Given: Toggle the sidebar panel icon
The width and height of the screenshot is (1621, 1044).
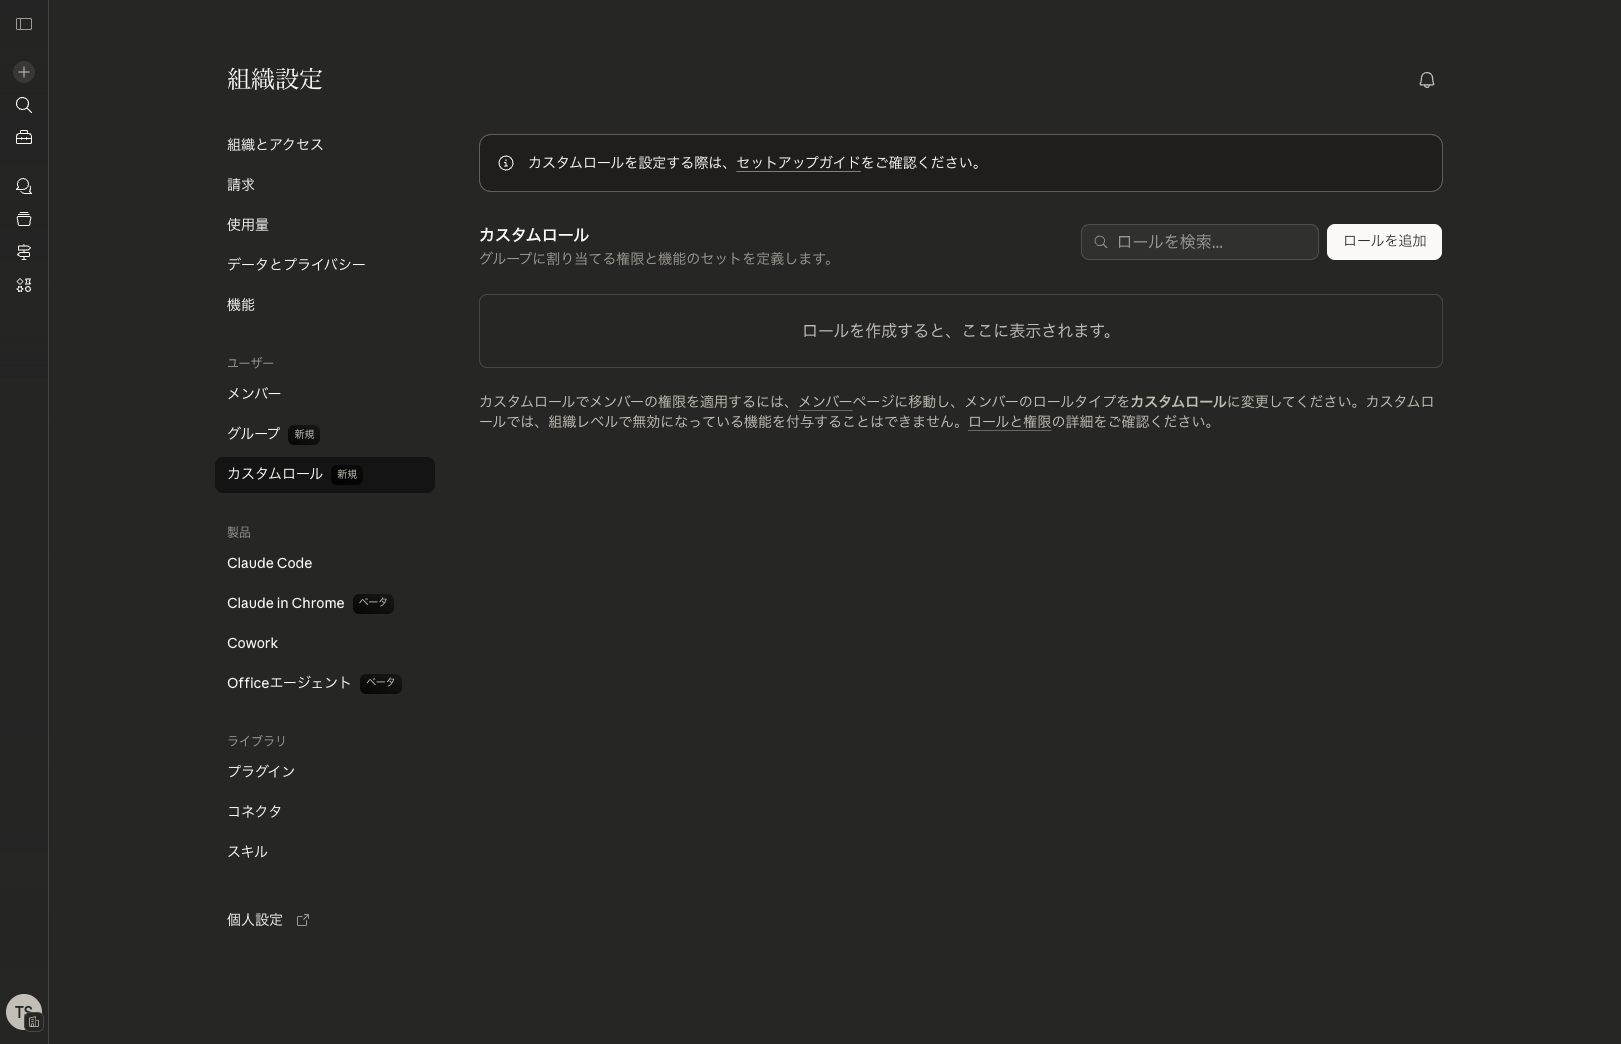Looking at the screenshot, I should (24, 24).
